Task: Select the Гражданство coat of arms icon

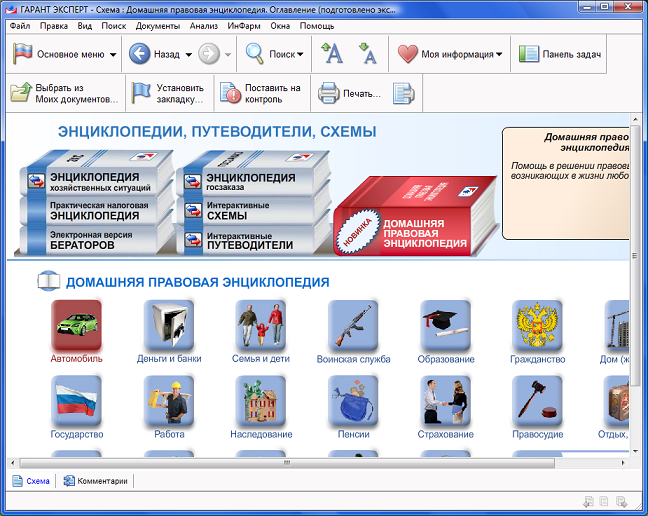Action: [537, 325]
